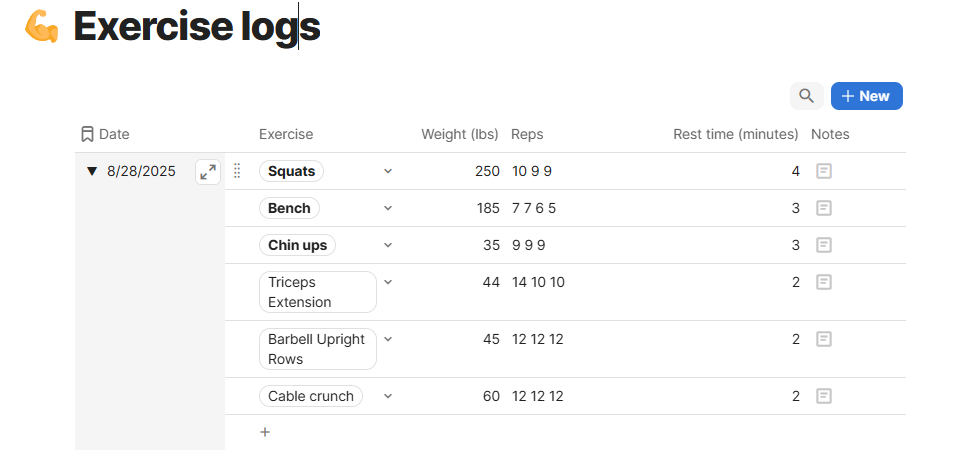Collapse the 8/28/2025 date group triangle
The height and width of the screenshot is (455, 957).
point(92,171)
